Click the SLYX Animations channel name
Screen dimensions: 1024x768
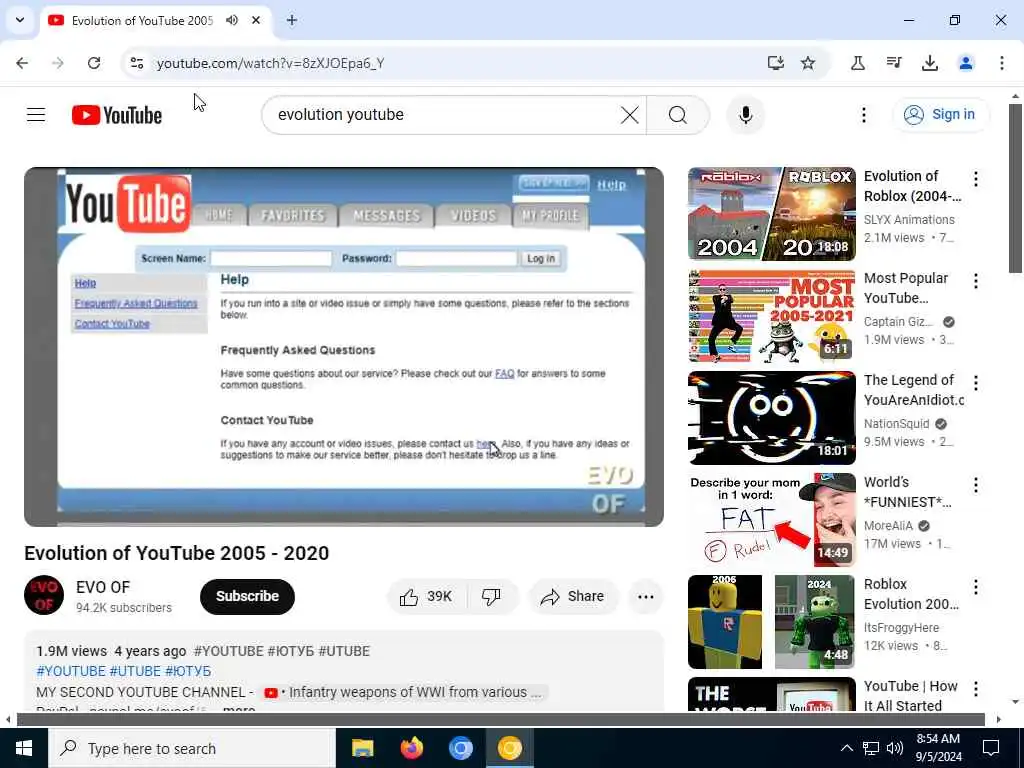pos(909,219)
